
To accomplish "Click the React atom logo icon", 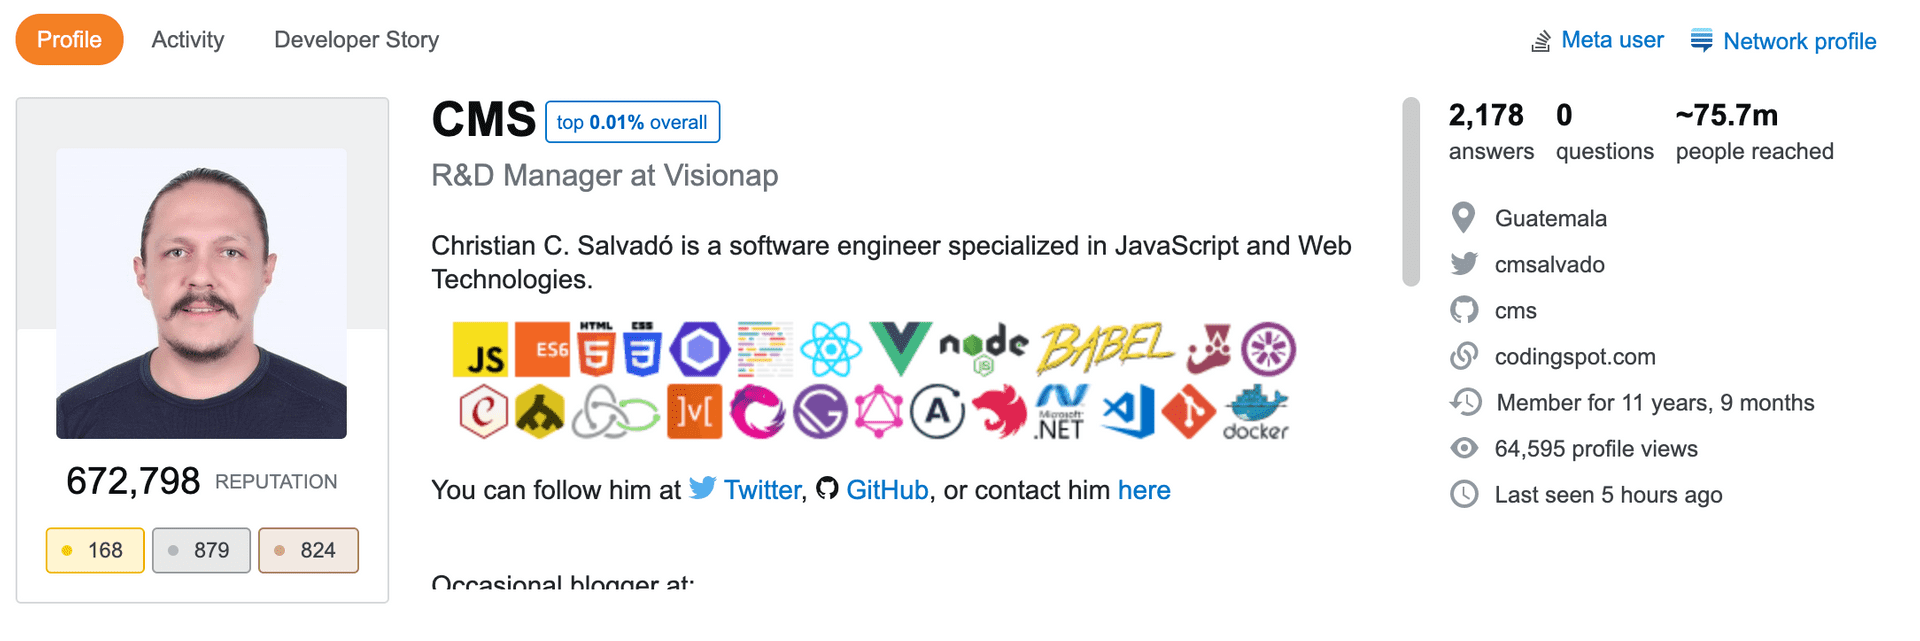I will [x=830, y=349].
